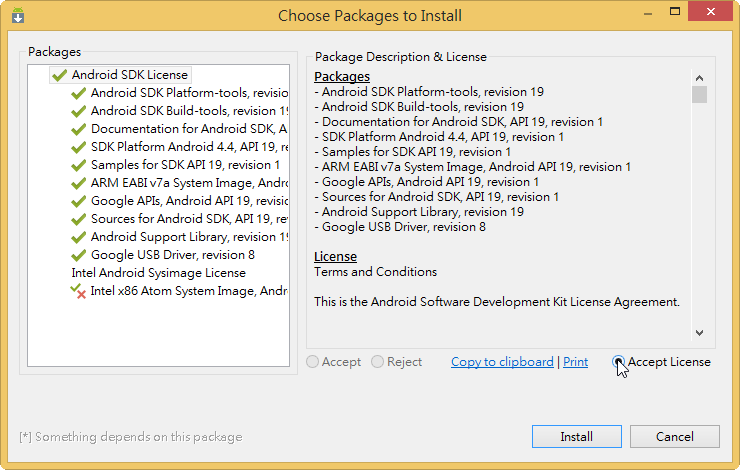Image resolution: width=740 pixels, height=470 pixels.
Task: Click green checkmark beside Android SDK License
Action: (x=59, y=75)
